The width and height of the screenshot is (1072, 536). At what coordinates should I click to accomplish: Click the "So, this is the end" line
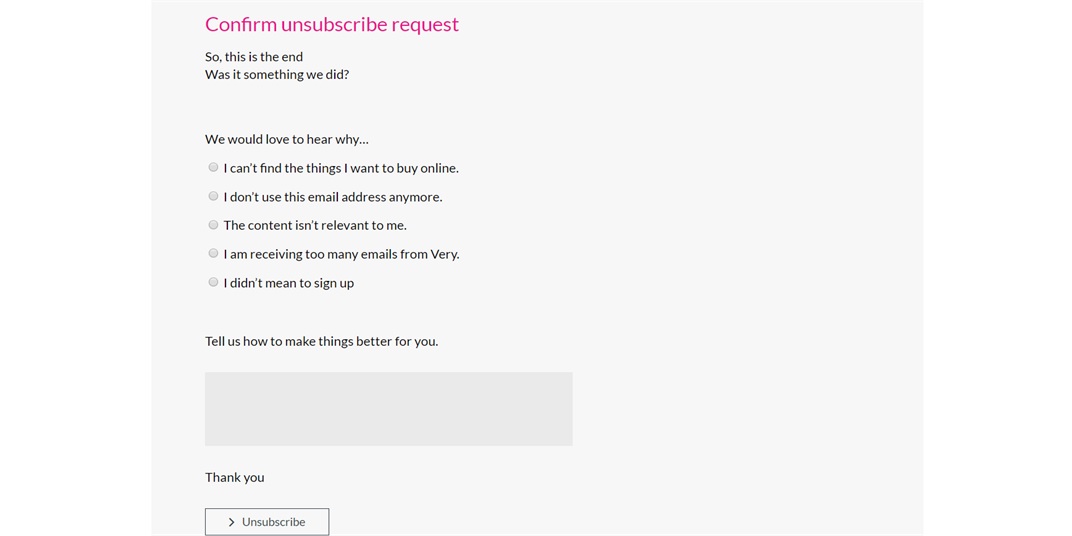254,57
